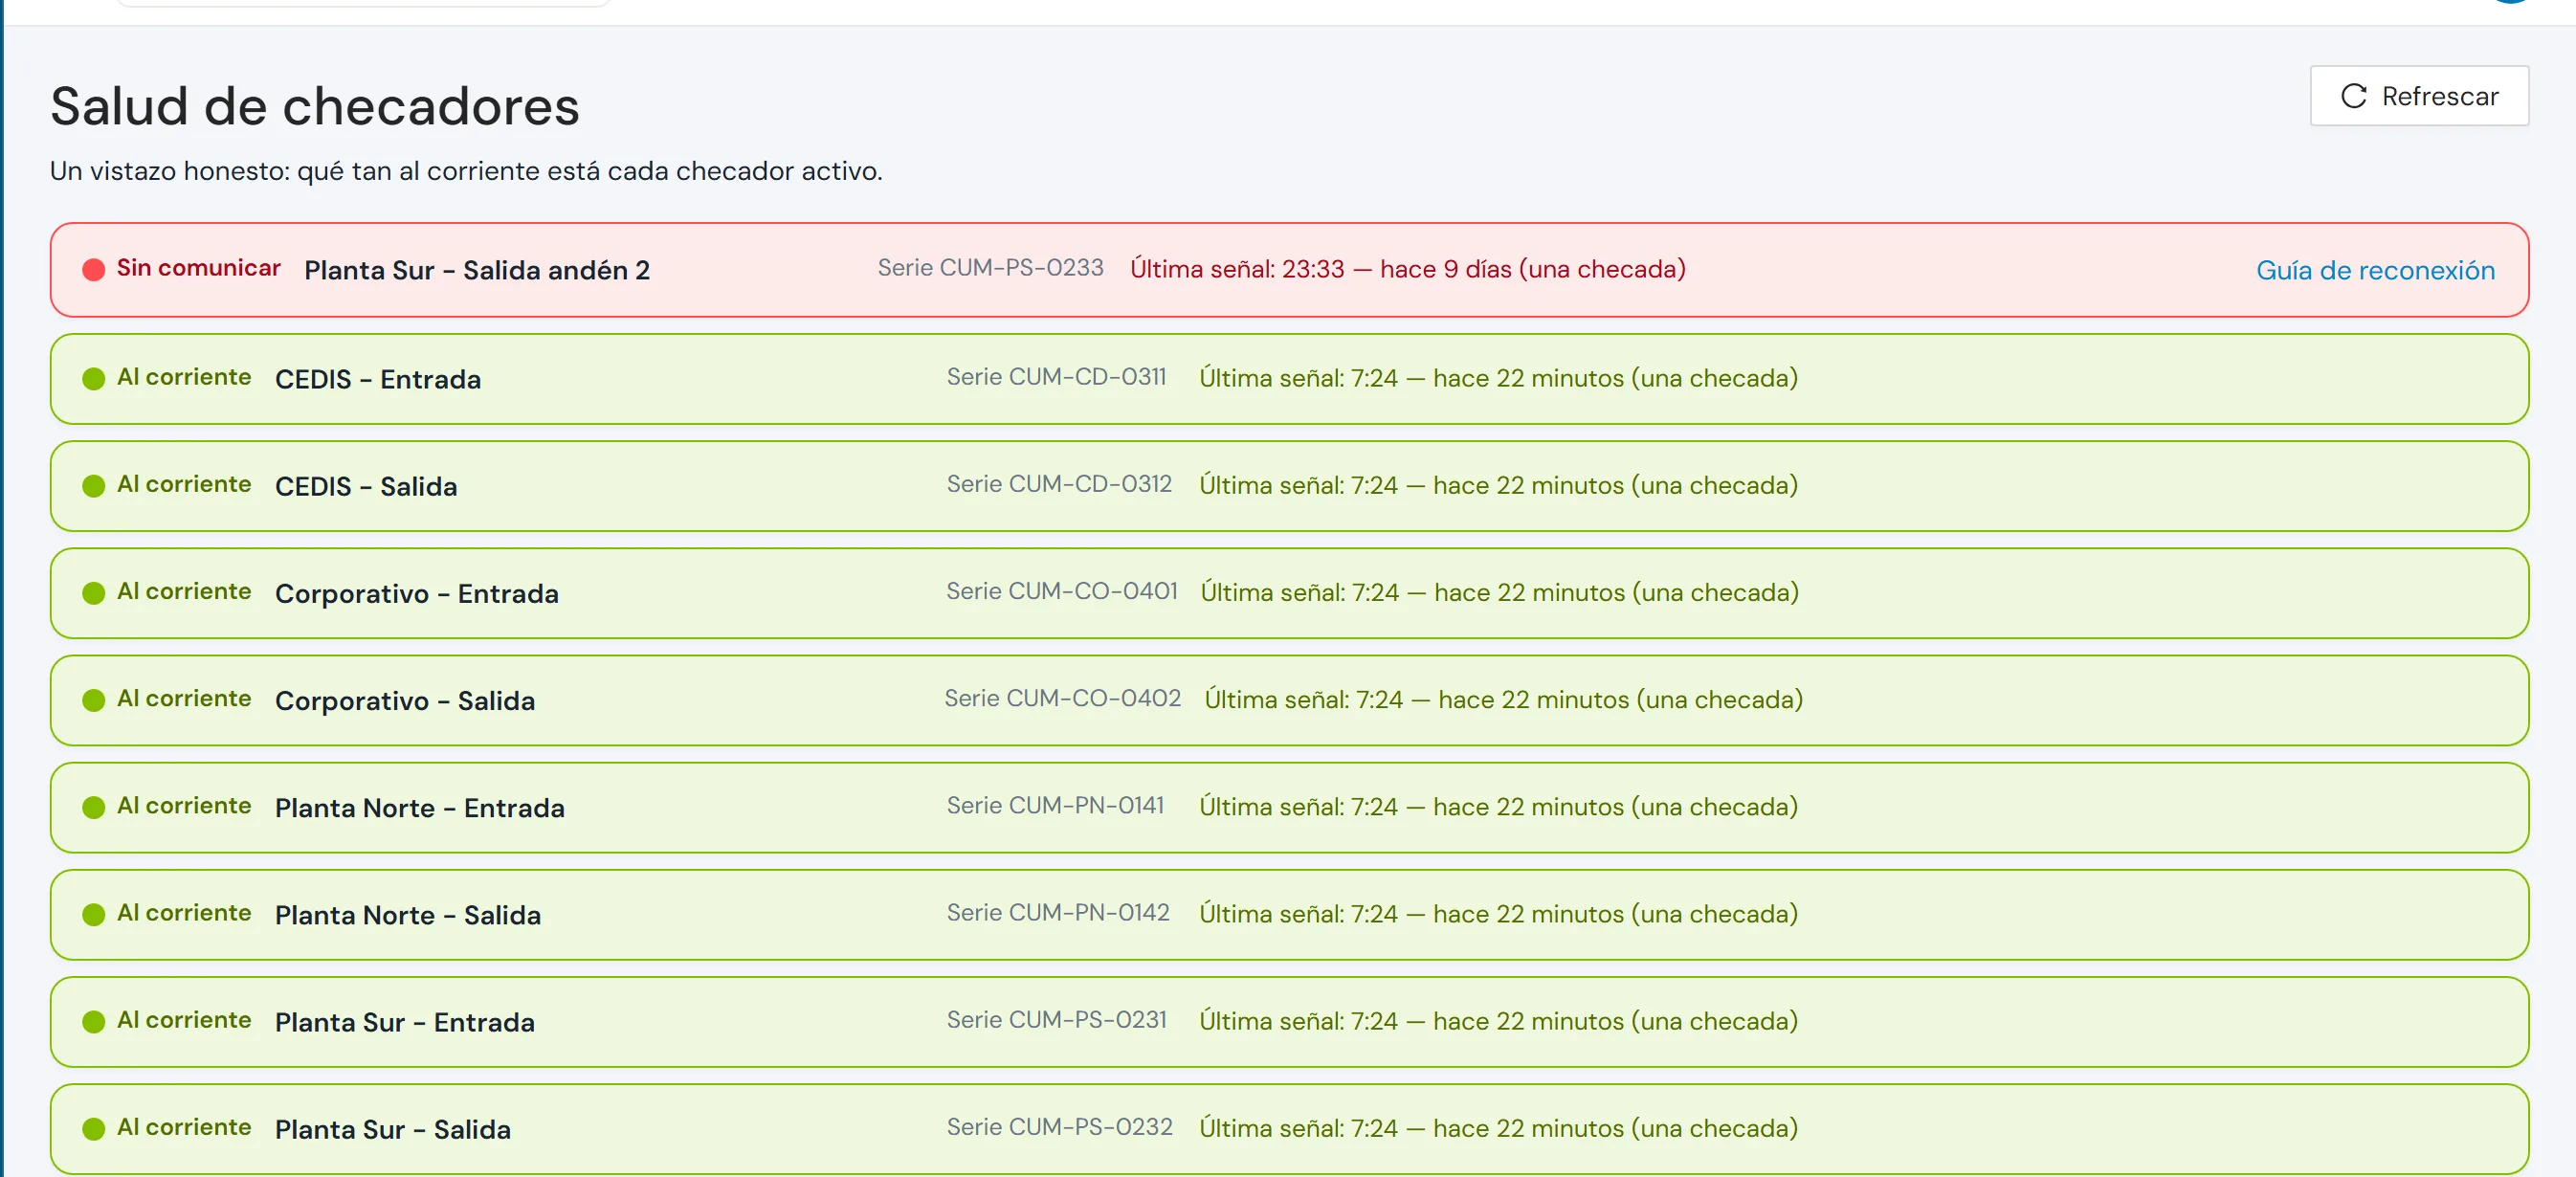
Task: Select the Planta Sur – Entrada checker name
Action: pos(405,1021)
